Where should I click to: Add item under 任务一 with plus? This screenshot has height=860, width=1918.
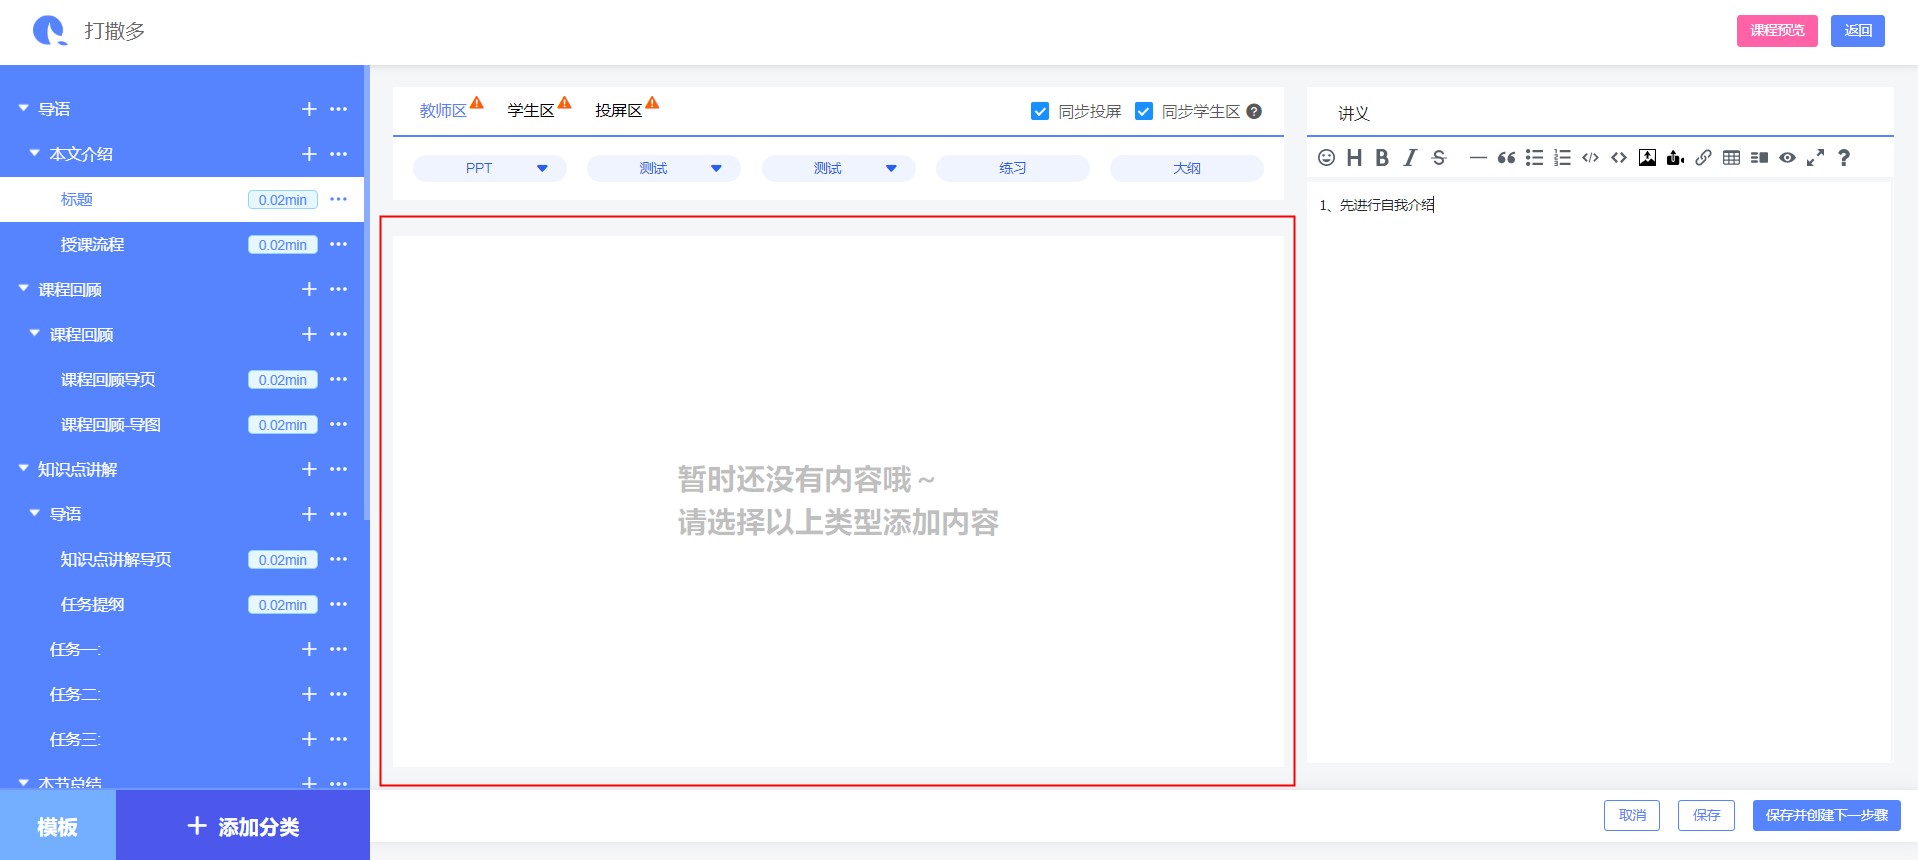click(x=309, y=649)
